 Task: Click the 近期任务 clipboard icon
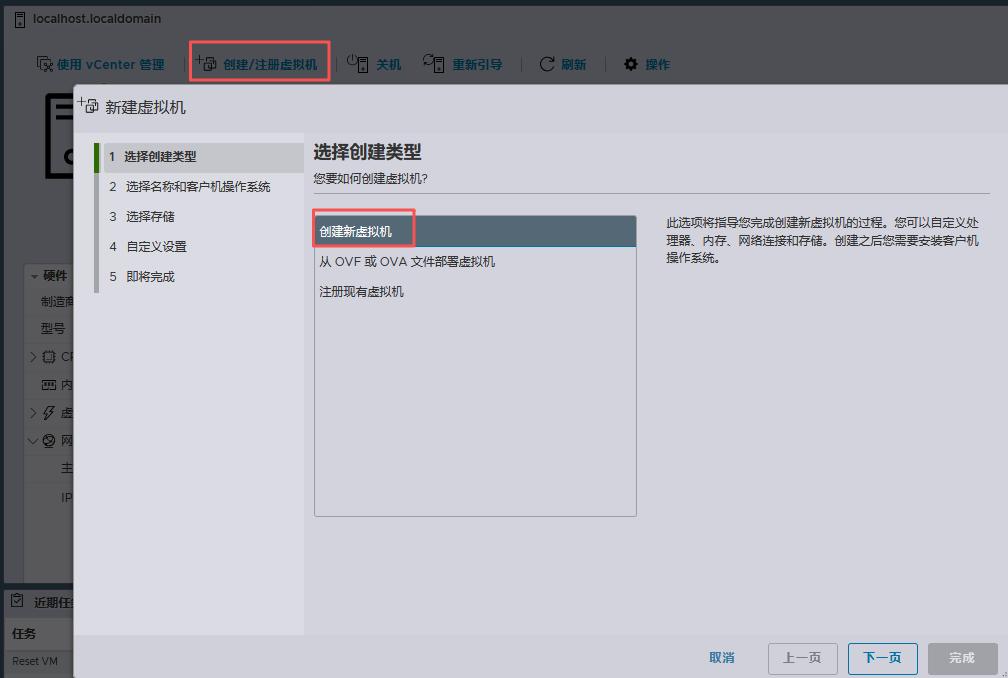pos(17,600)
